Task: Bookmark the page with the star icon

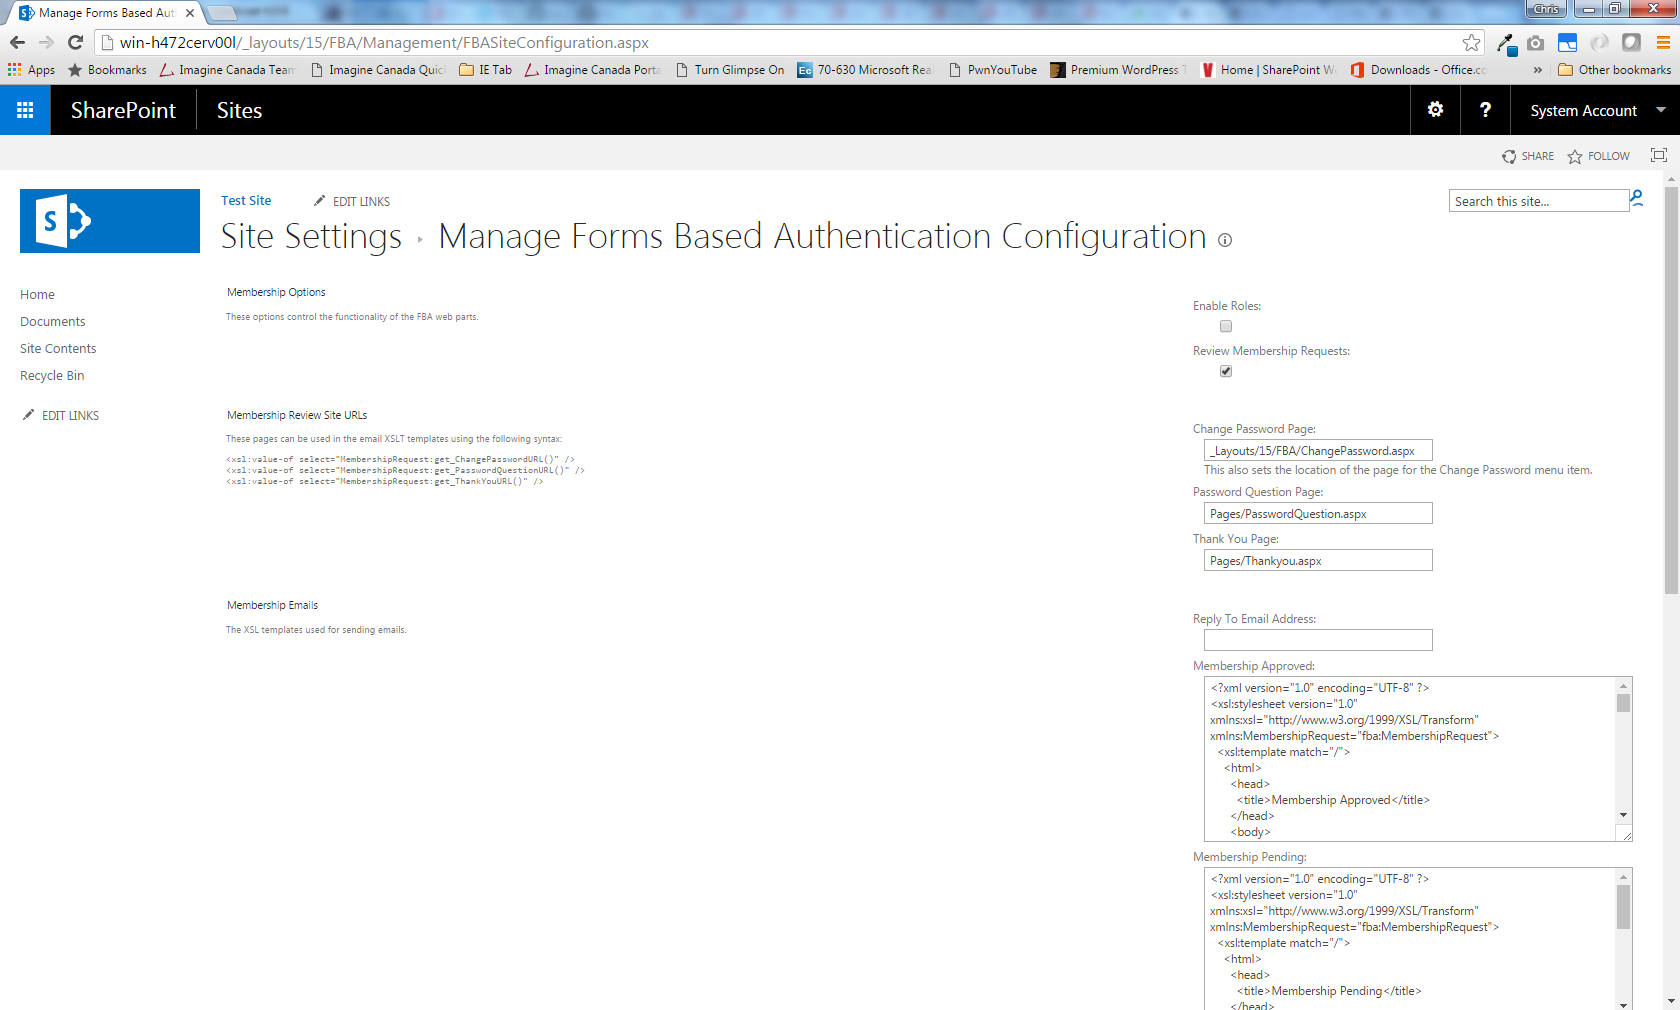Action: 1471,43
